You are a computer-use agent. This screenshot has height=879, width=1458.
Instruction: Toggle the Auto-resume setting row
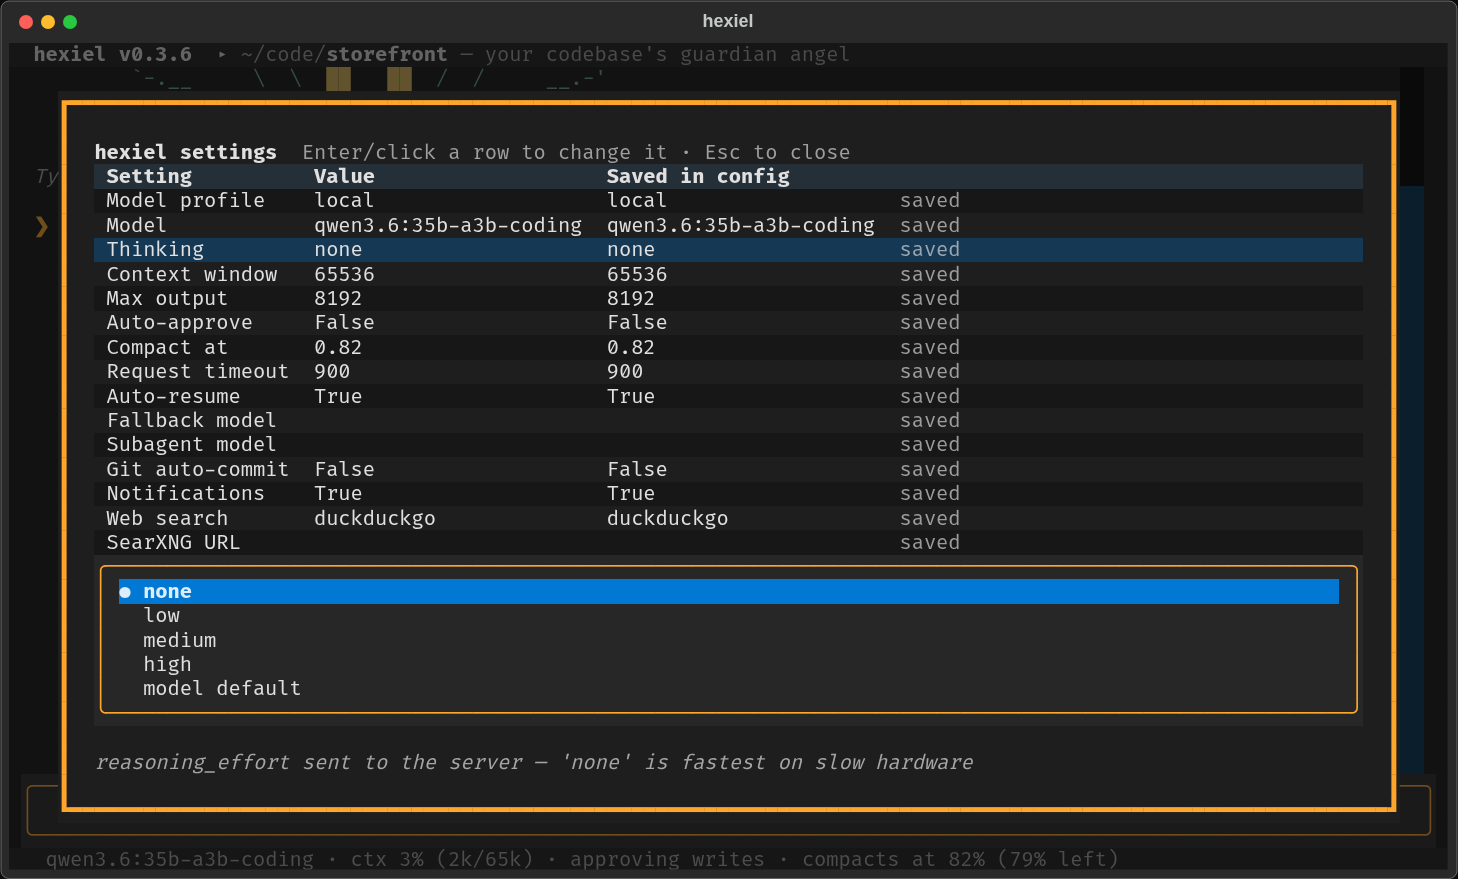(729, 396)
